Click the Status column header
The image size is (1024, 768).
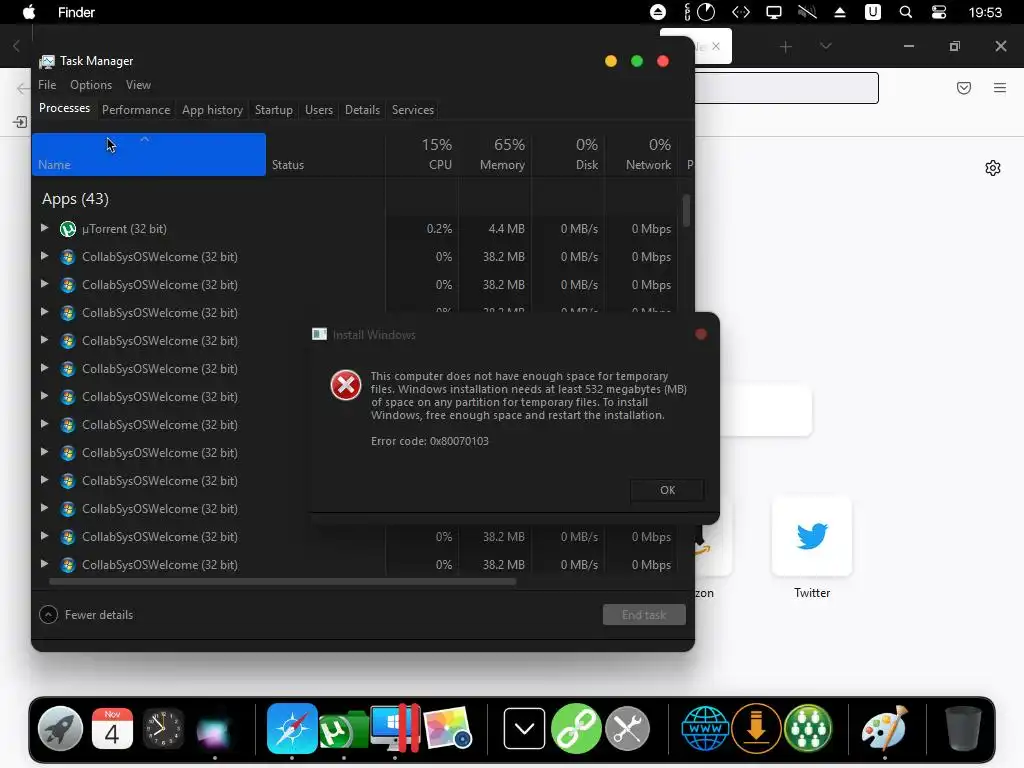(325, 155)
